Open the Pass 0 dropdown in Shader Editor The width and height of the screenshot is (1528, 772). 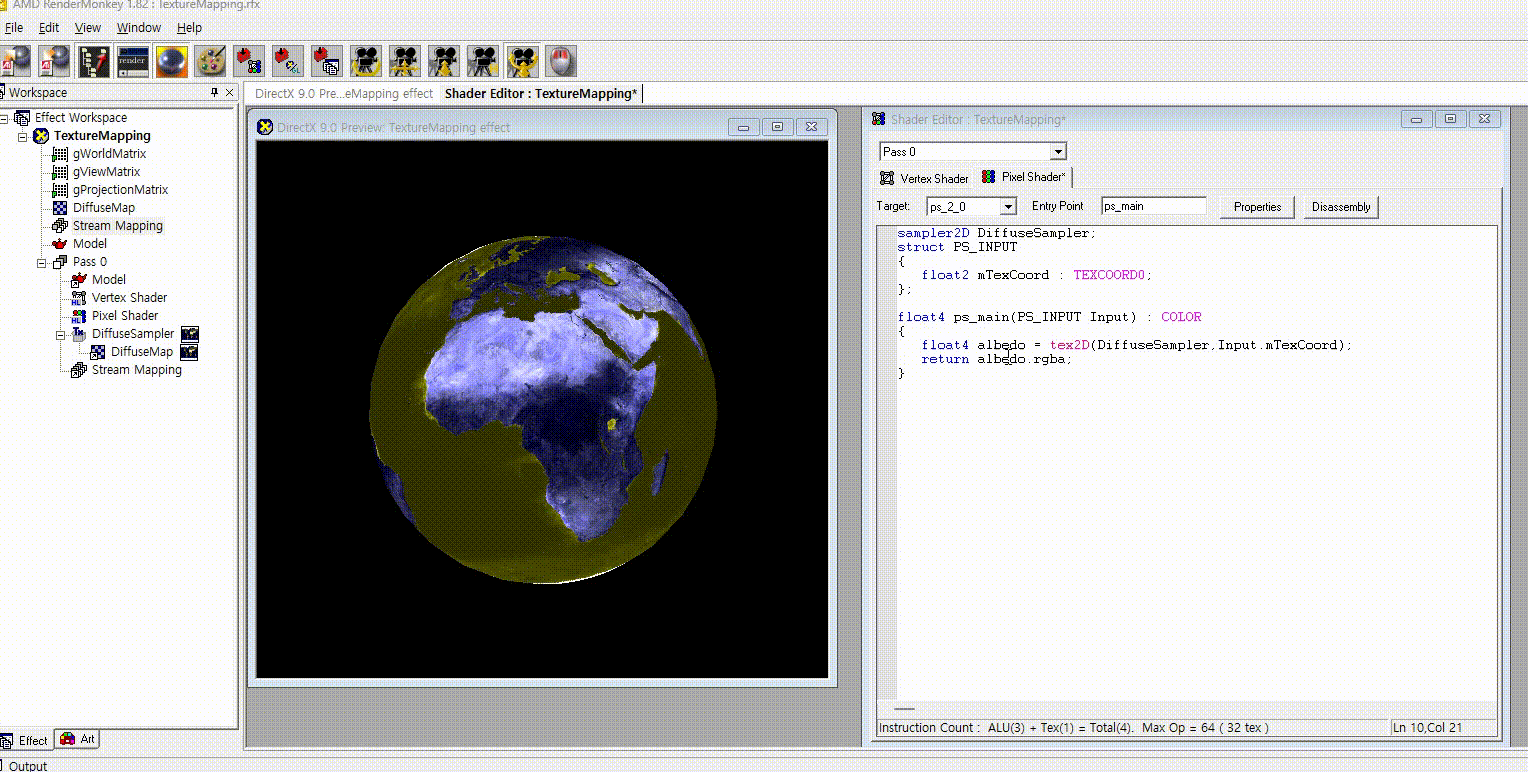coord(1059,152)
